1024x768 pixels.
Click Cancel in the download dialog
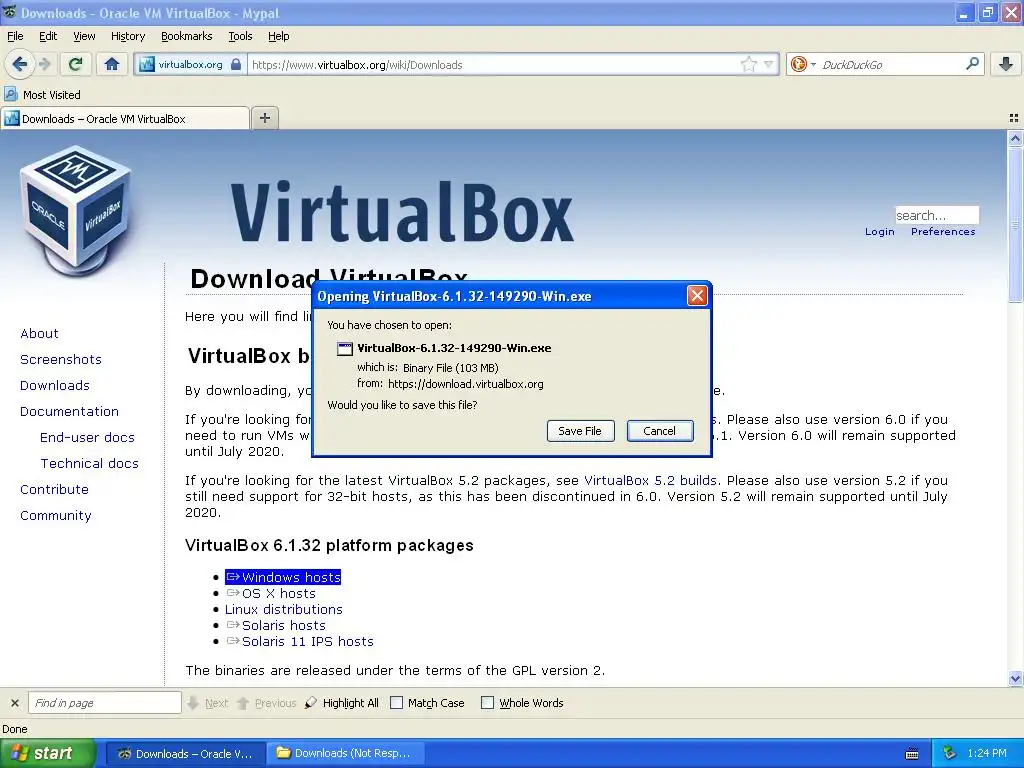(x=660, y=431)
